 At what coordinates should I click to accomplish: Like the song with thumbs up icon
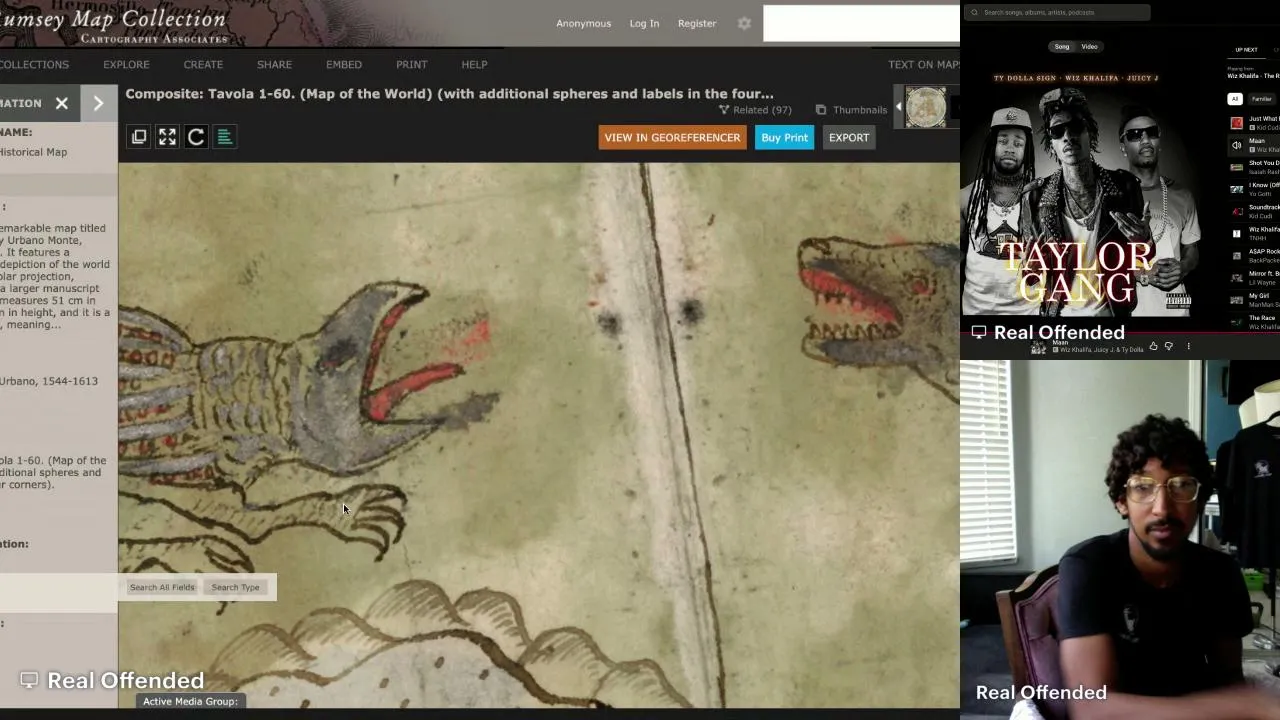pyautogui.click(x=1153, y=346)
